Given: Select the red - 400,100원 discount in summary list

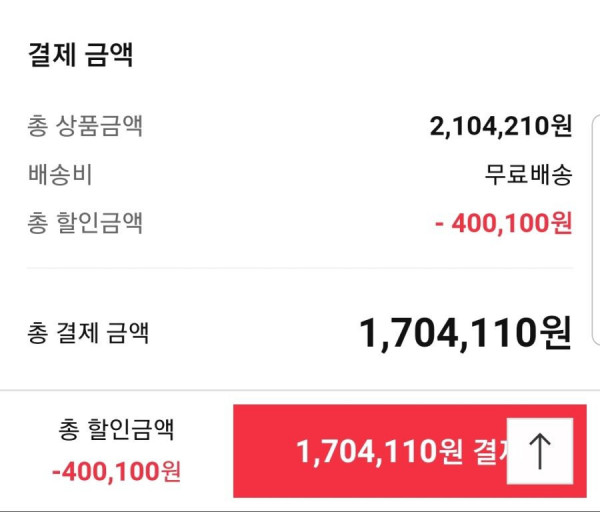Looking at the screenshot, I should (504, 223).
